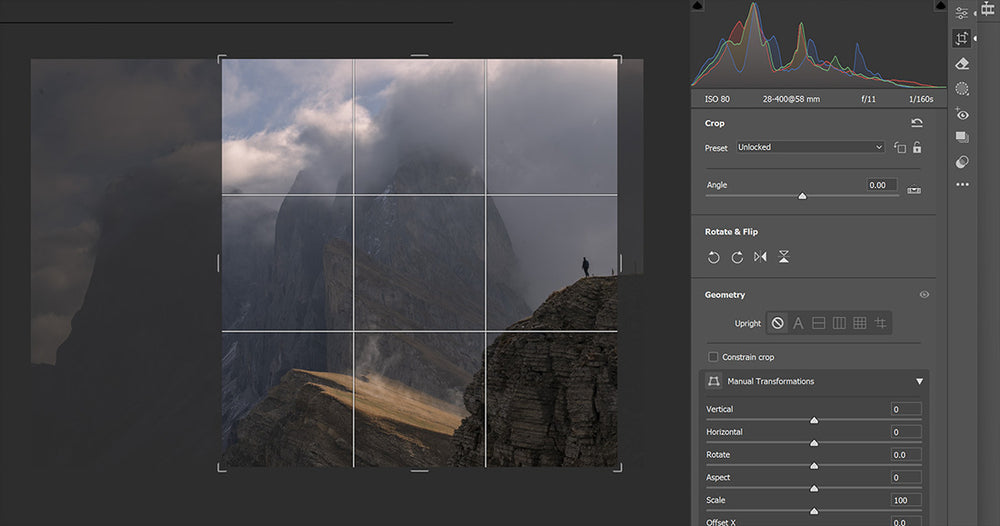This screenshot has height=526, width=1000.
Task: Collapse the Manual Transformations section triangle
Action: (x=919, y=381)
